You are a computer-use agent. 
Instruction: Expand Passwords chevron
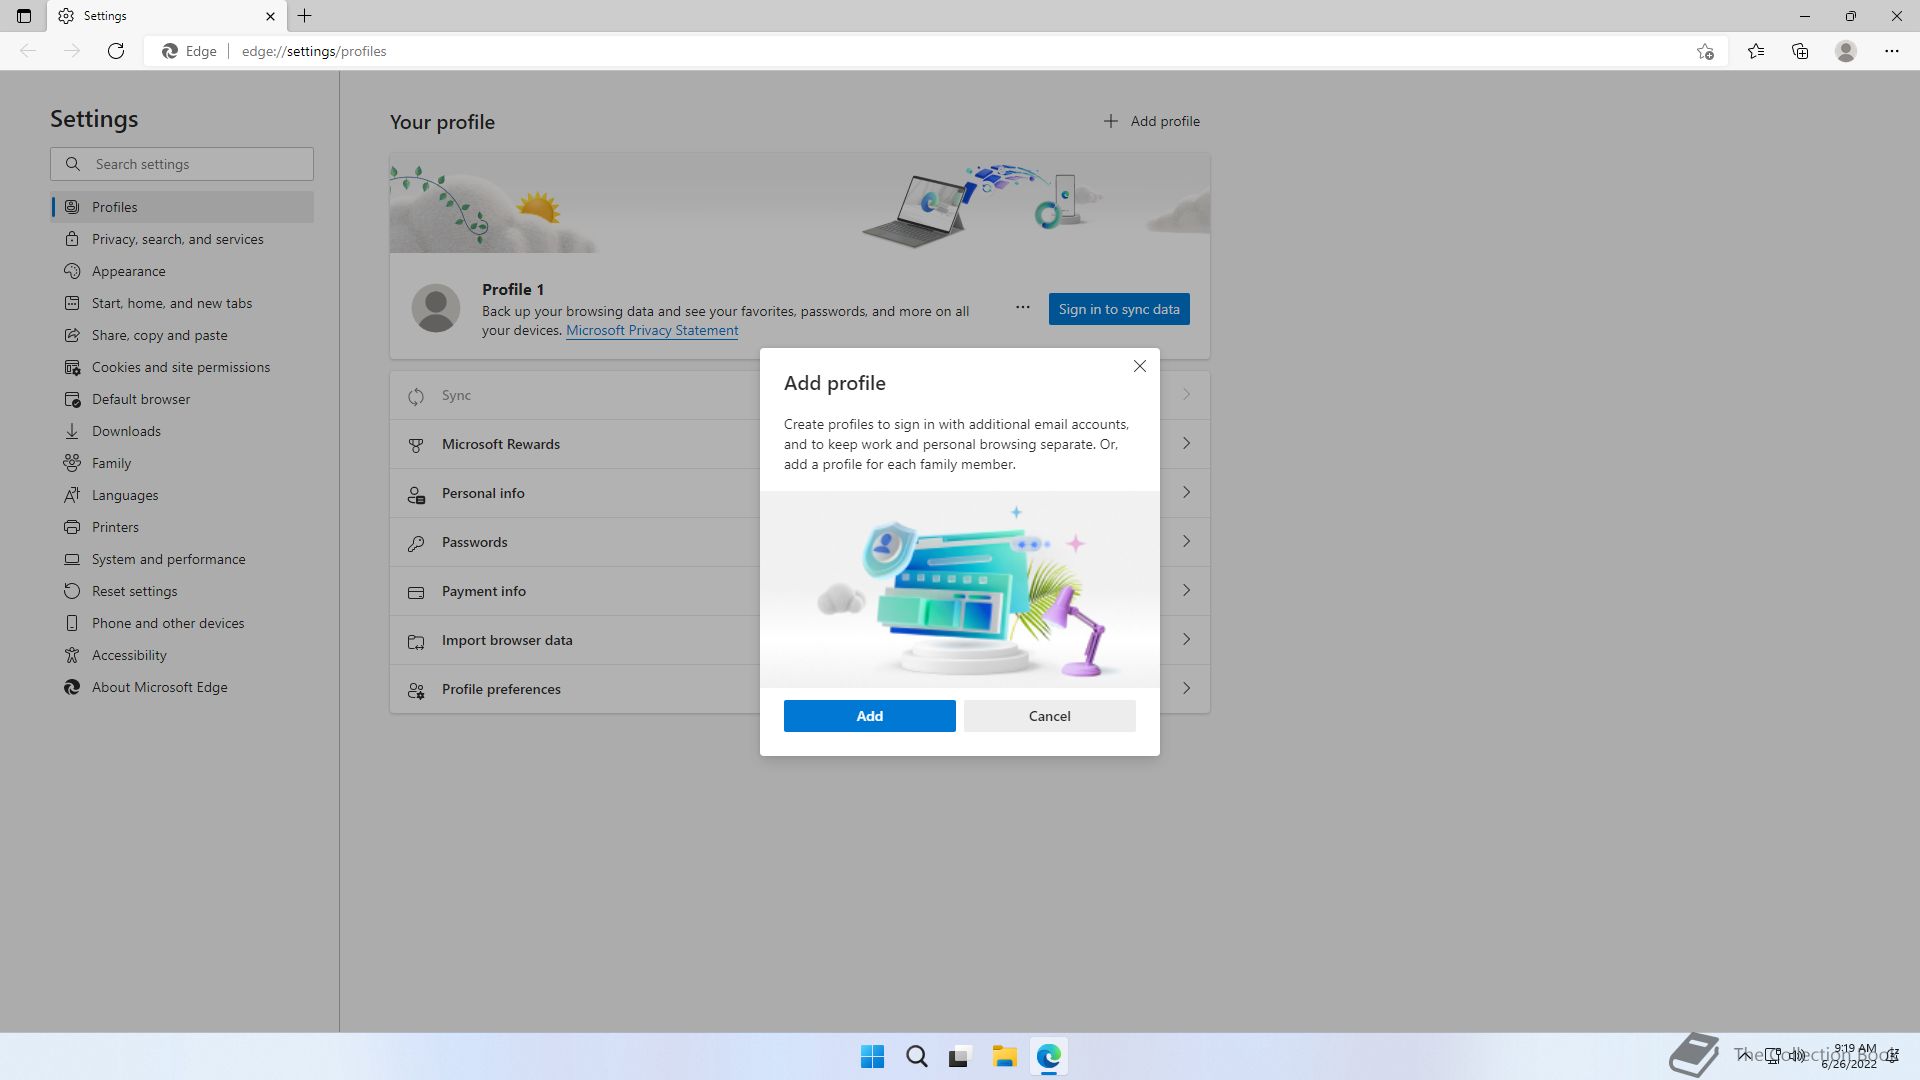(1186, 541)
